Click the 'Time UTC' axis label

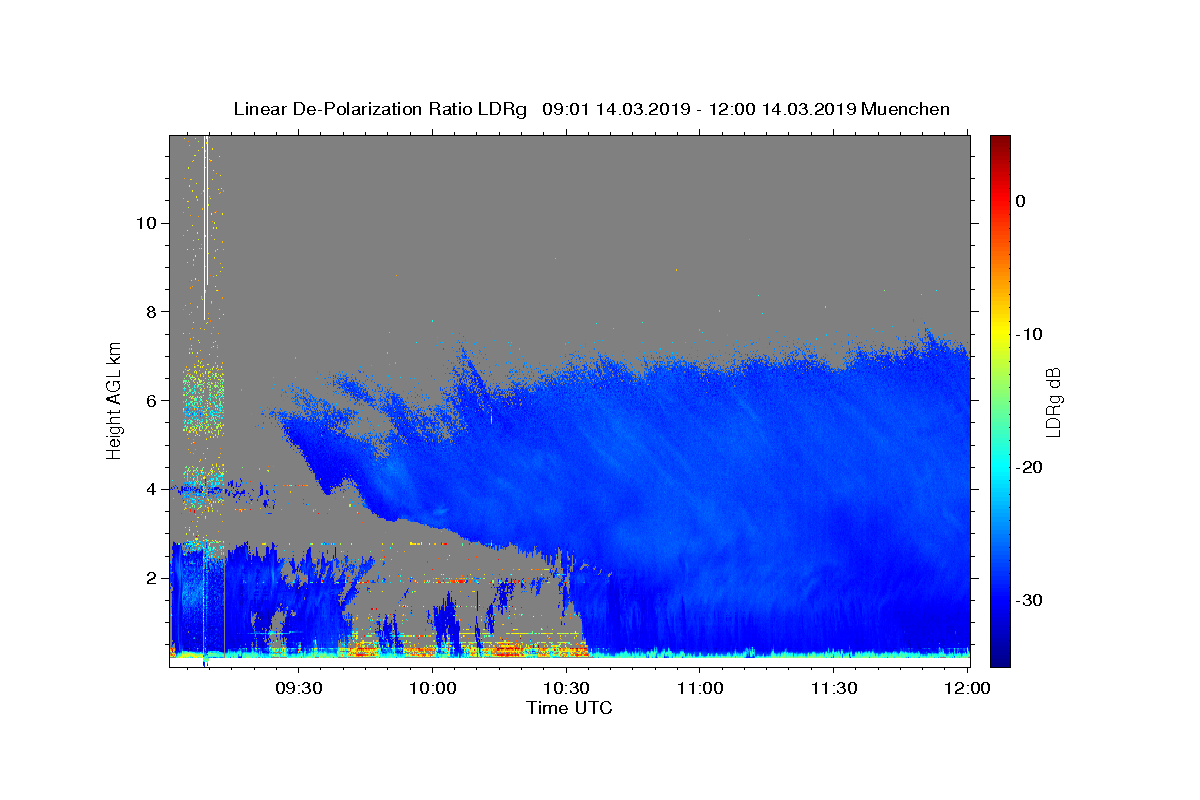pos(569,708)
